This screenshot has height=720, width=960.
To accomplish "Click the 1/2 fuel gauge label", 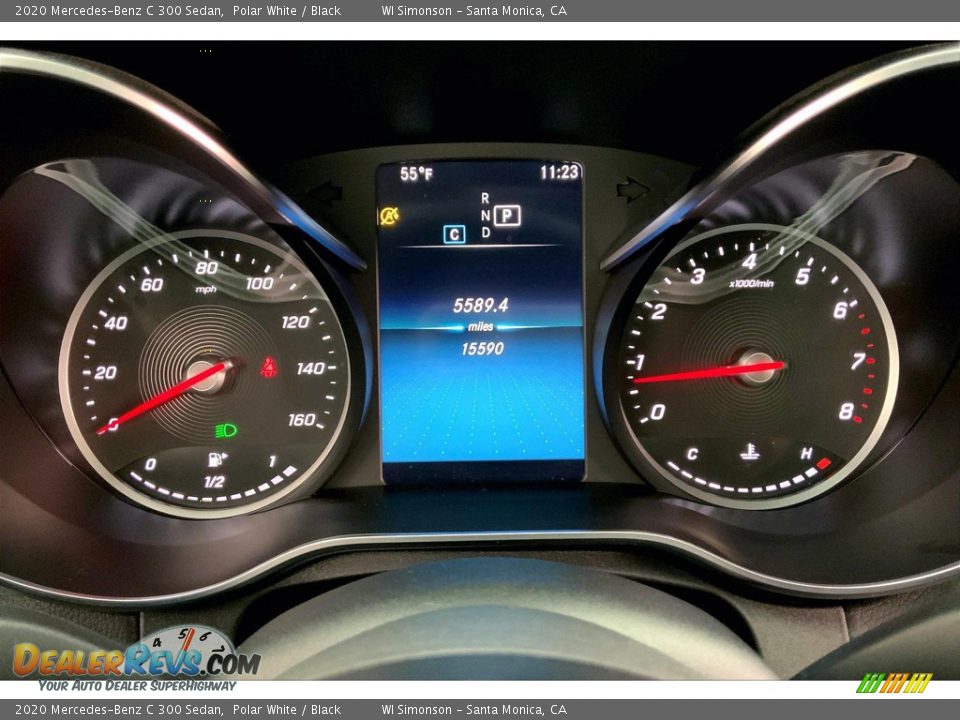I will pos(213,481).
